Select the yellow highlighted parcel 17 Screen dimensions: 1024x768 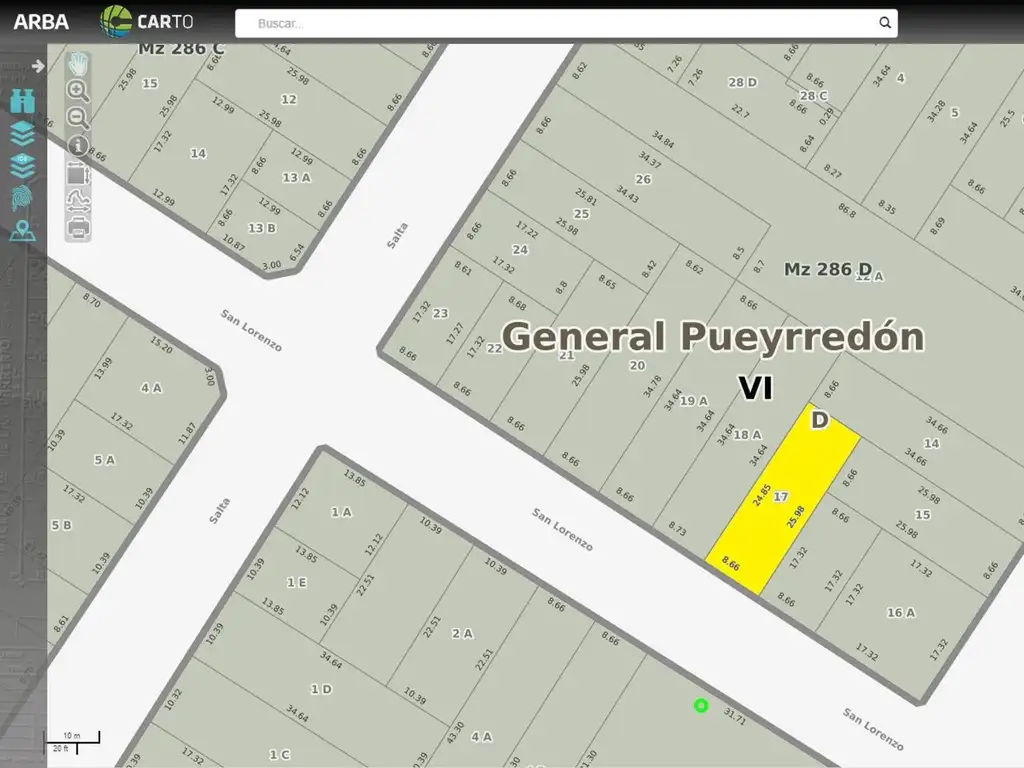[784, 500]
